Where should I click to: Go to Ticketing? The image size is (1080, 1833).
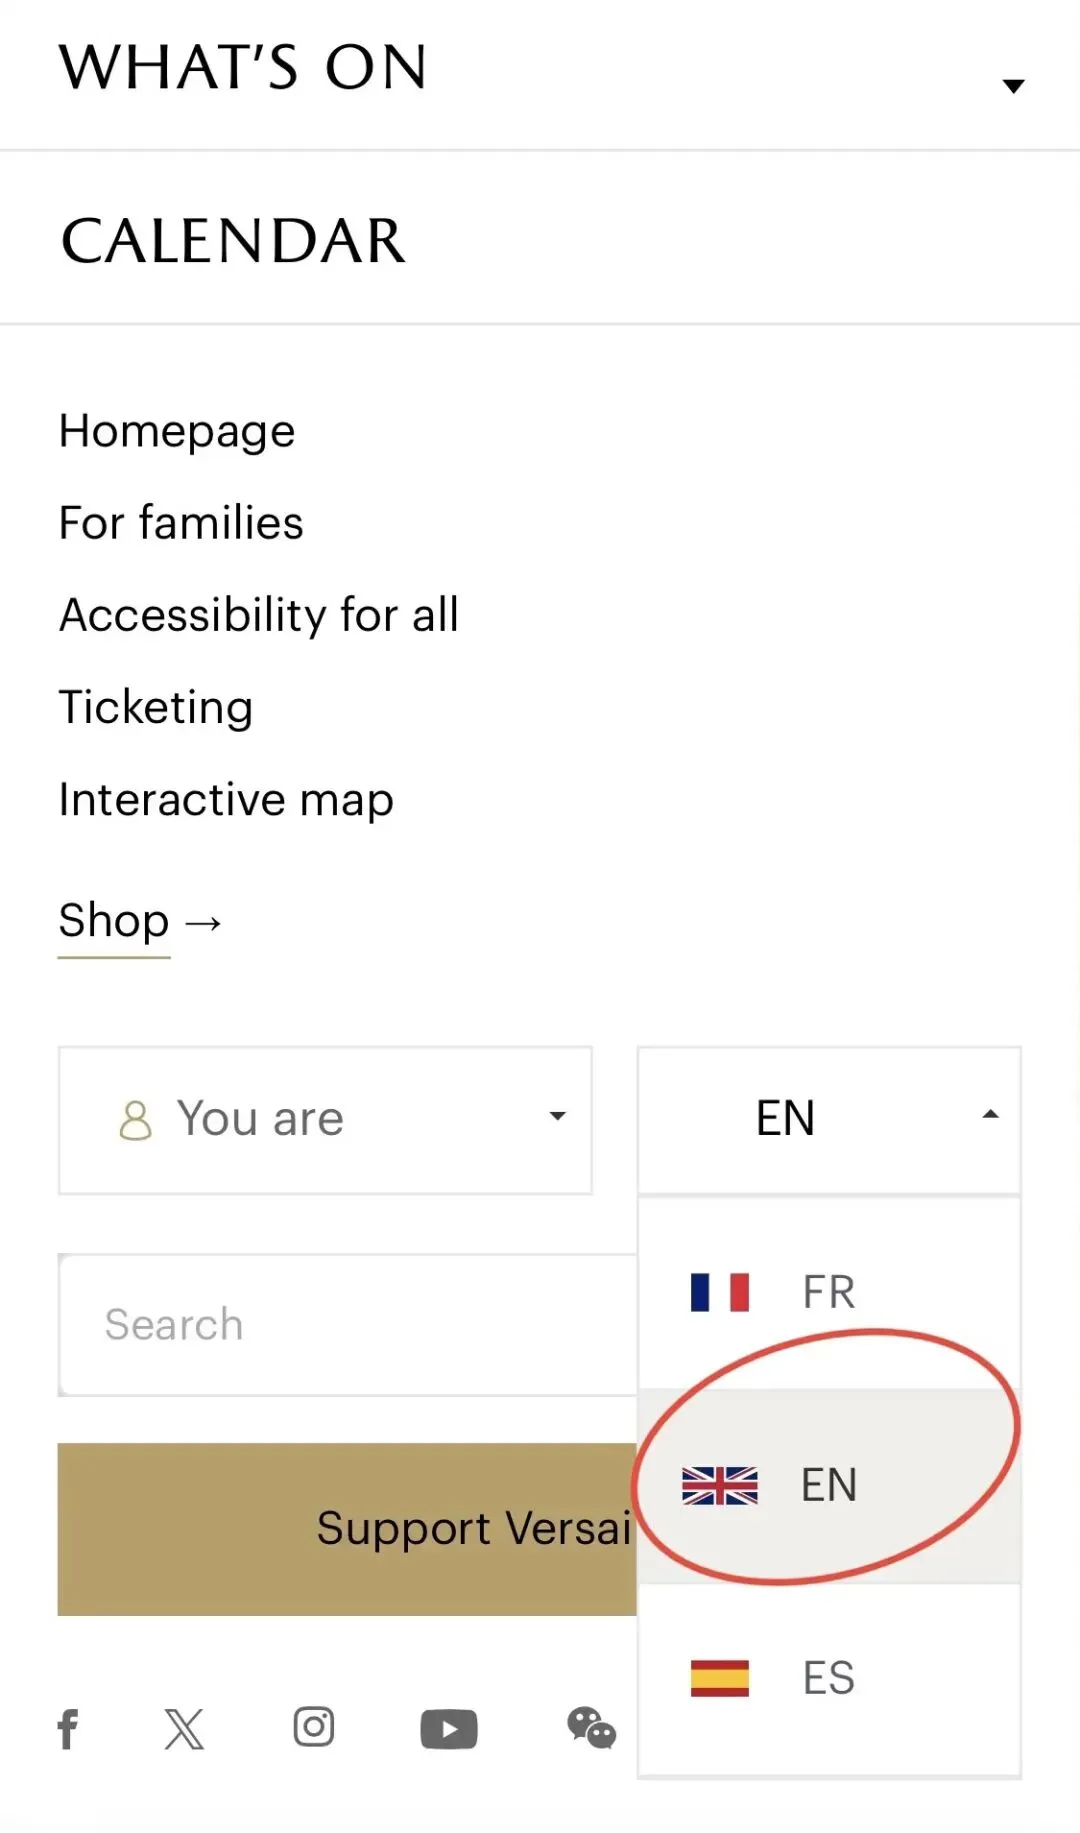coord(156,707)
